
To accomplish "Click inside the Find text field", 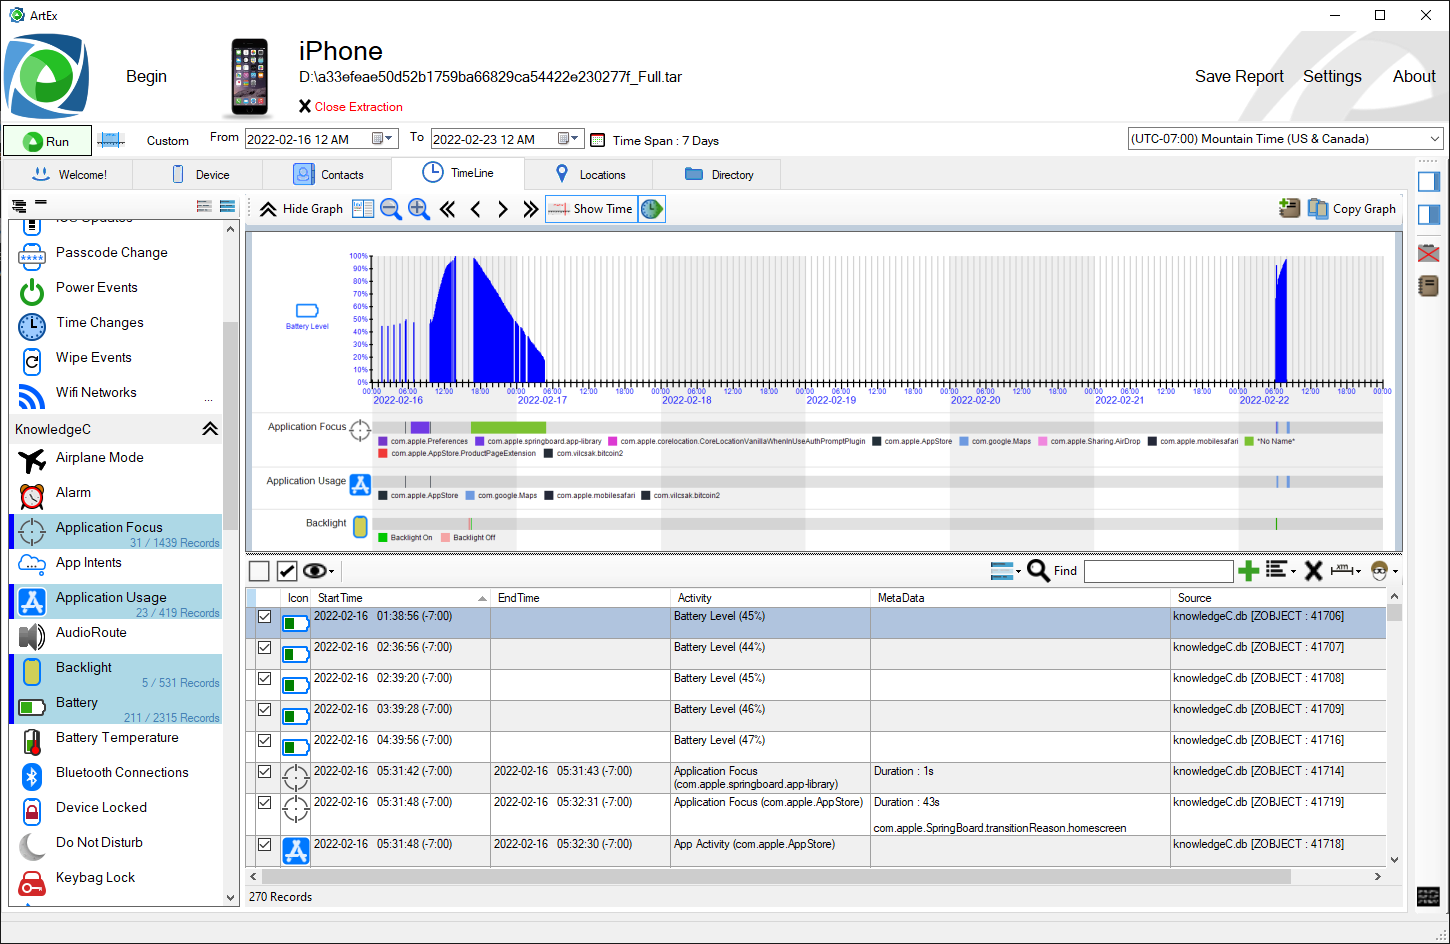I will tap(1158, 571).
